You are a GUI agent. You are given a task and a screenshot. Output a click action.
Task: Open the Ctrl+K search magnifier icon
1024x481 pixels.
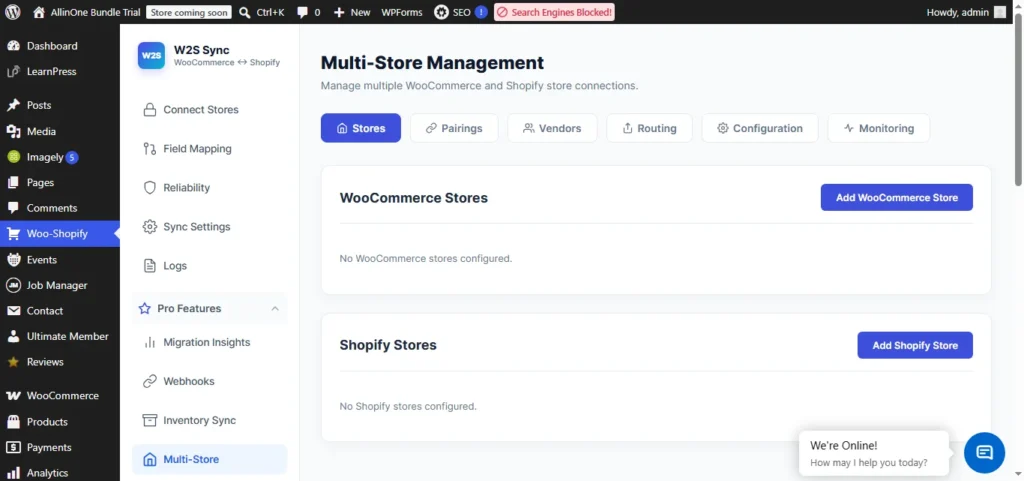coord(245,12)
